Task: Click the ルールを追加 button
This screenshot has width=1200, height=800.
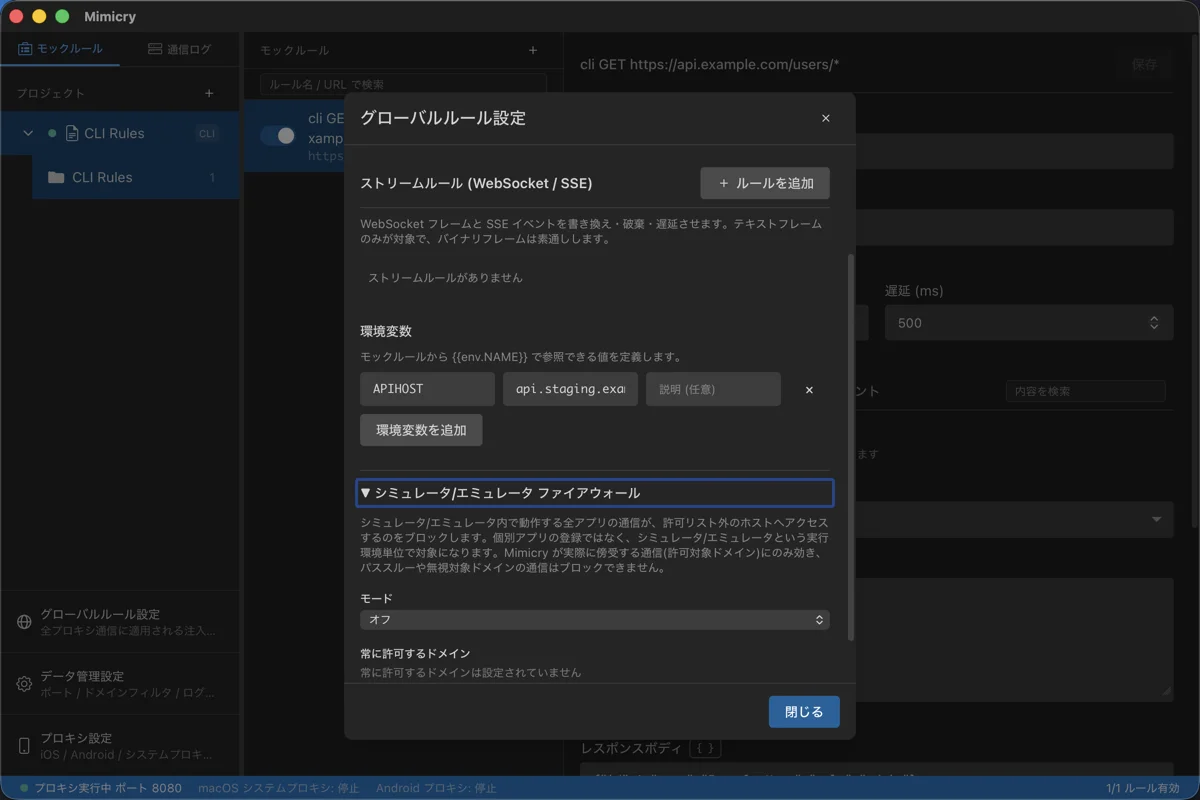Action: click(765, 183)
